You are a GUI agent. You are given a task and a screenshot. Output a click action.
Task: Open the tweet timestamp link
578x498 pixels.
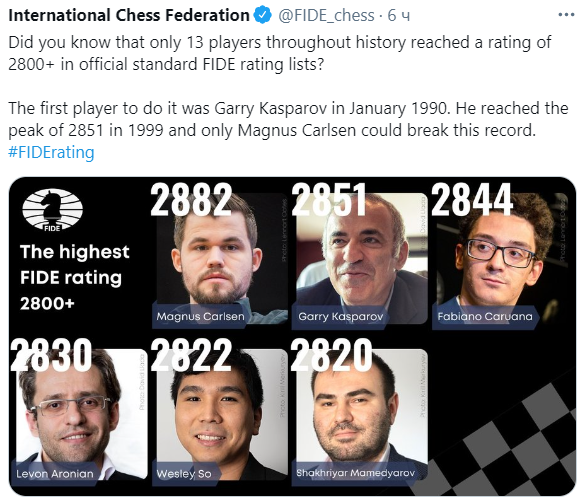click(x=398, y=15)
